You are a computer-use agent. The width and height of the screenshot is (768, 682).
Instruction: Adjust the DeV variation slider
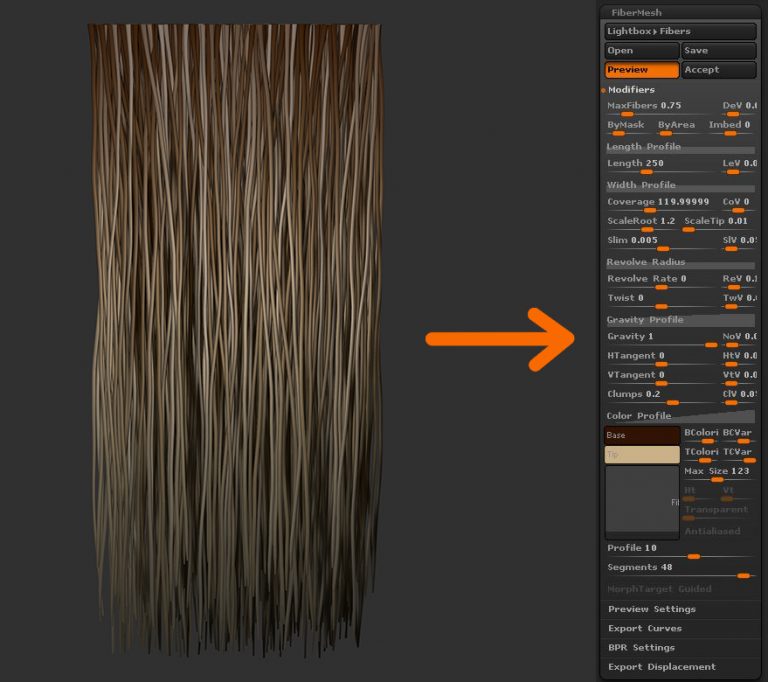(739, 108)
